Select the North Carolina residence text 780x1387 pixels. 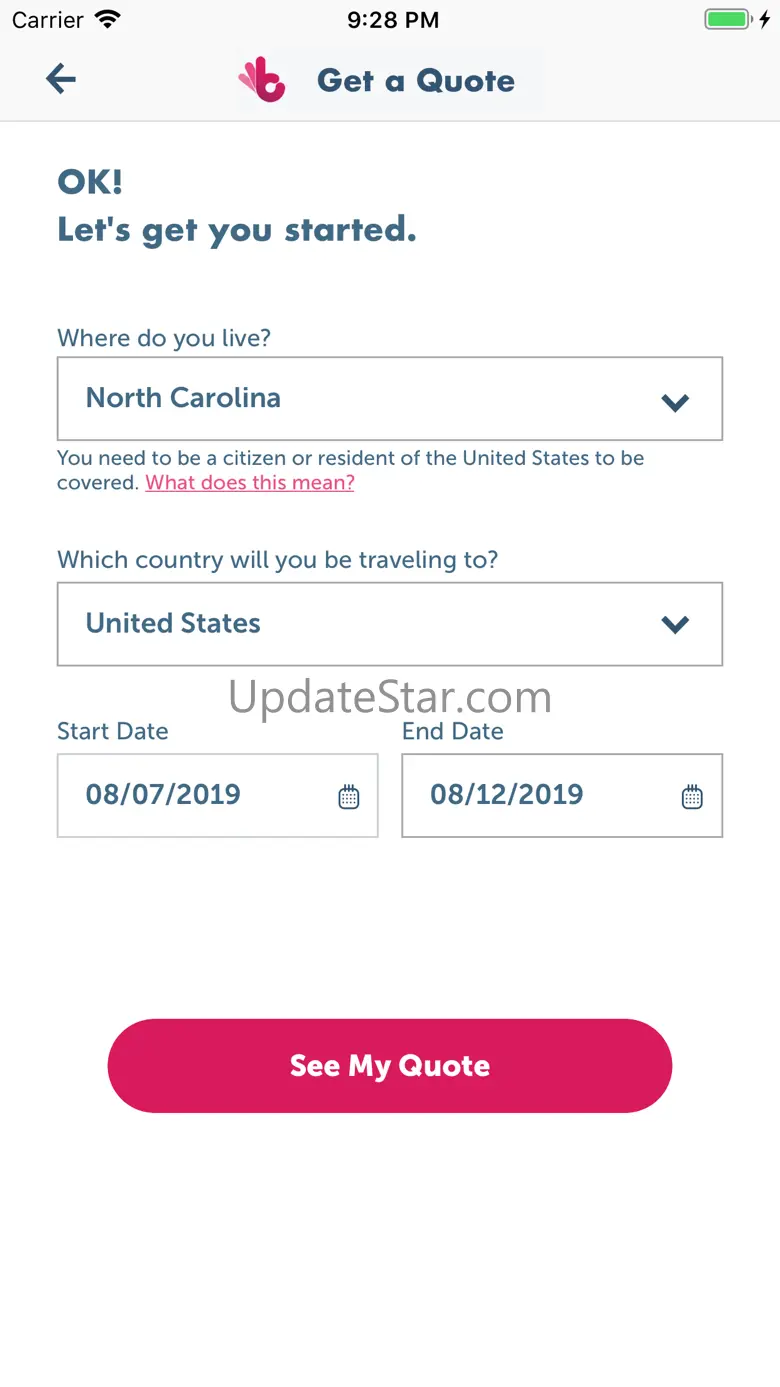pyautogui.click(x=183, y=398)
